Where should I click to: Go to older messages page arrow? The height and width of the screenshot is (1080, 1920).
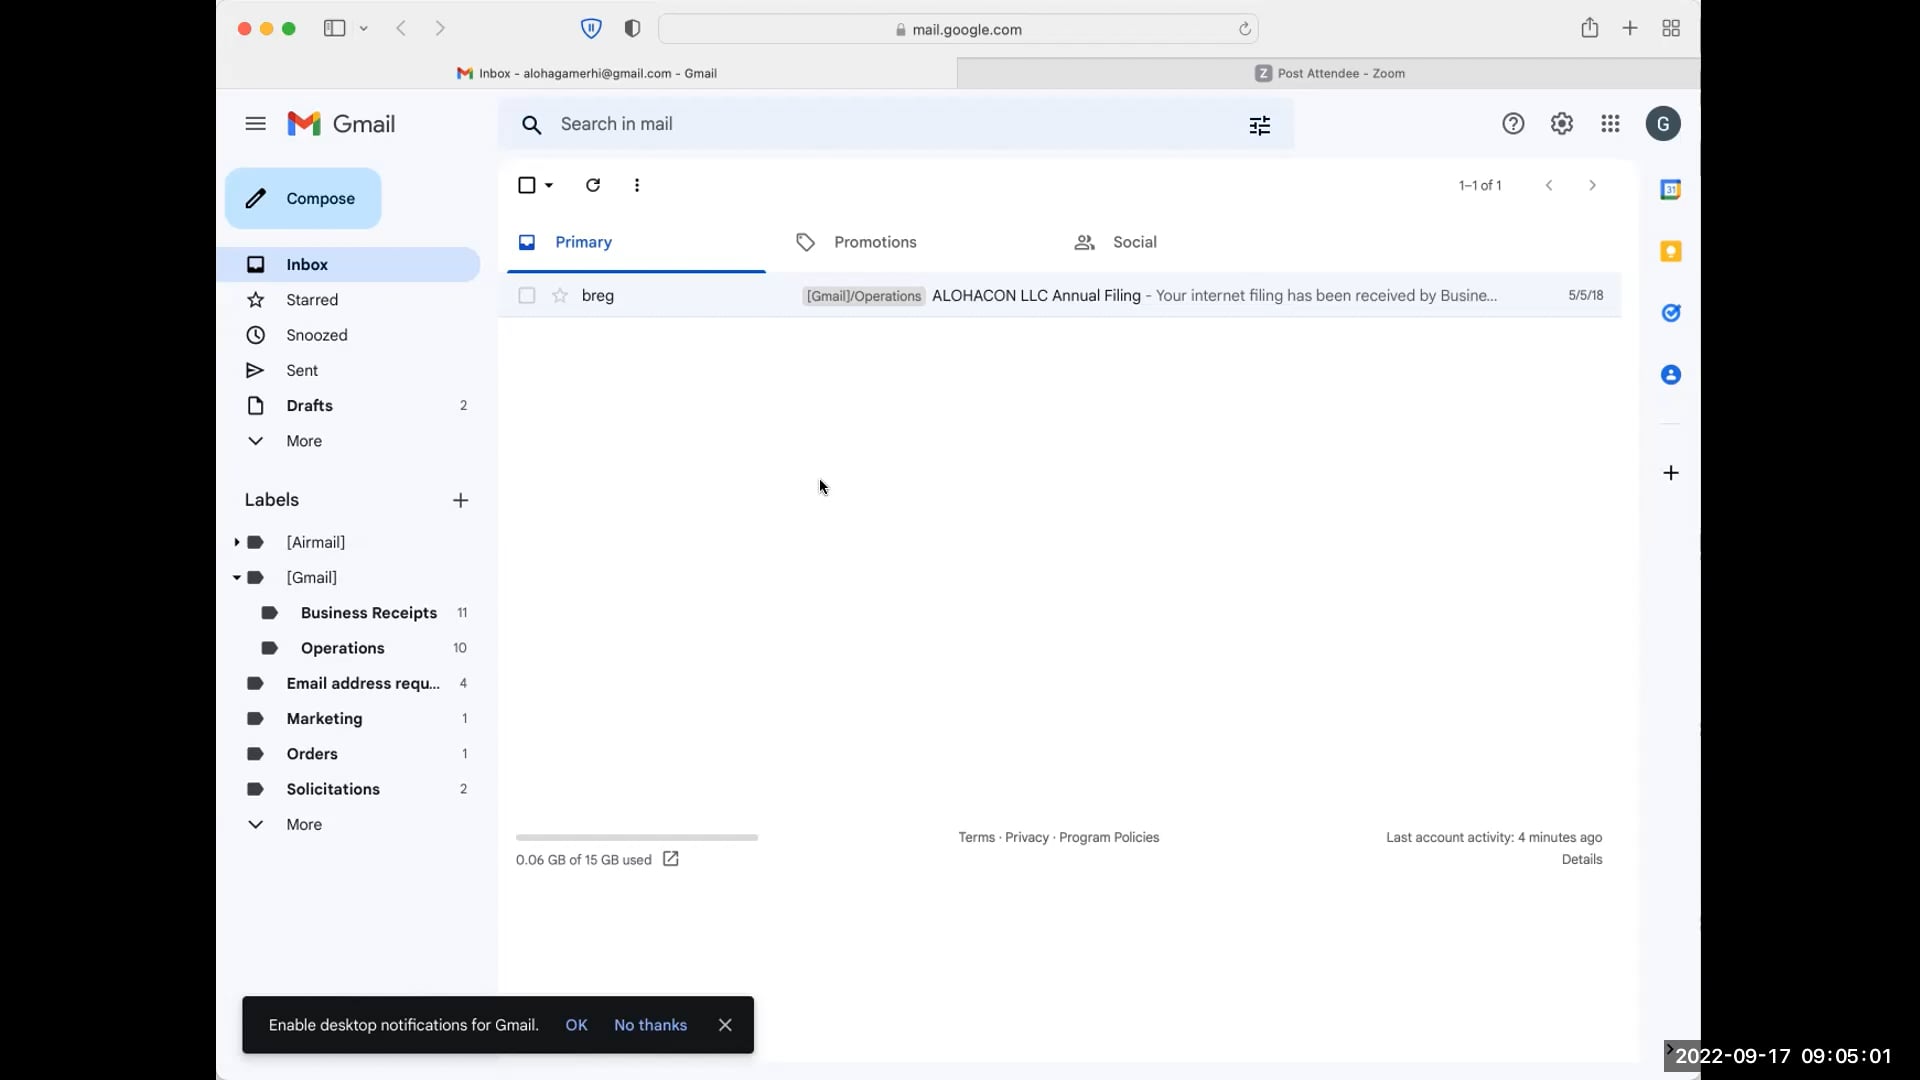1592,185
